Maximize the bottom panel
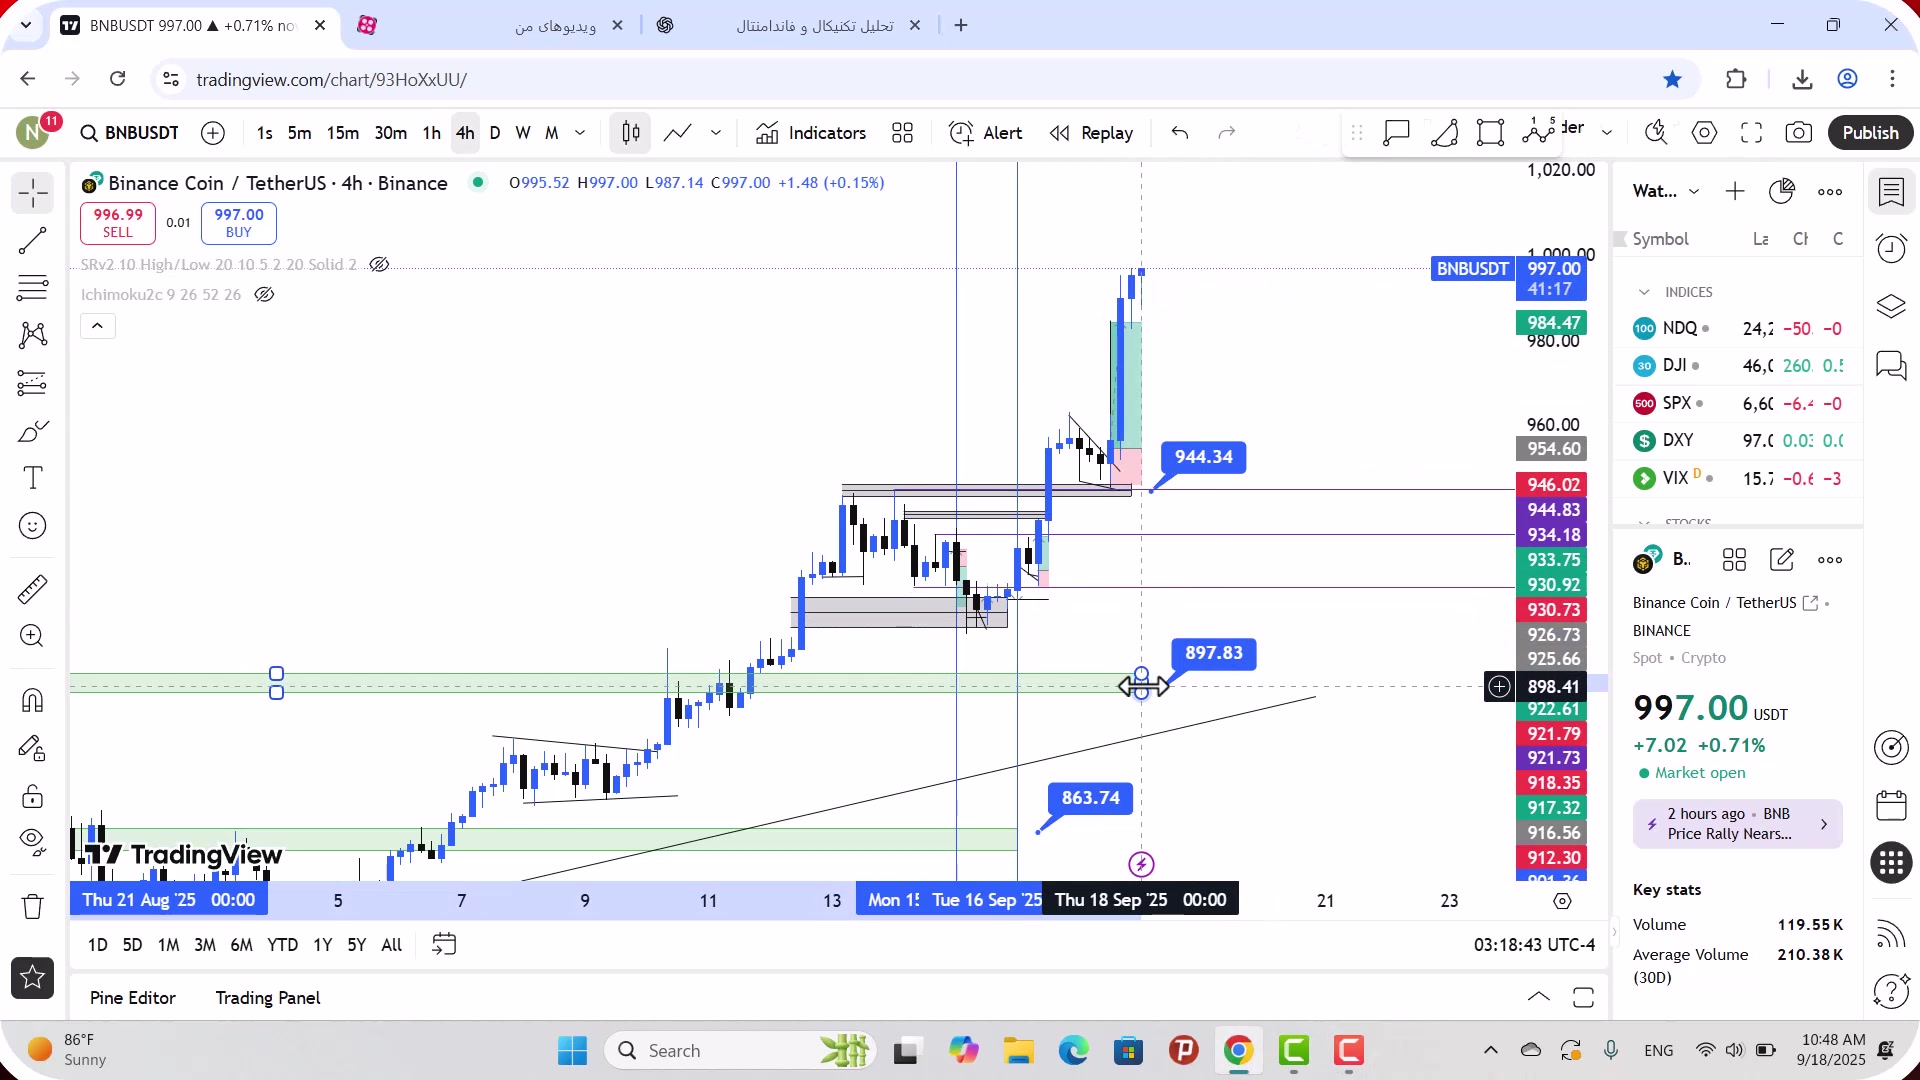This screenshot has height=1080, width=1920. click(1583, 998)
